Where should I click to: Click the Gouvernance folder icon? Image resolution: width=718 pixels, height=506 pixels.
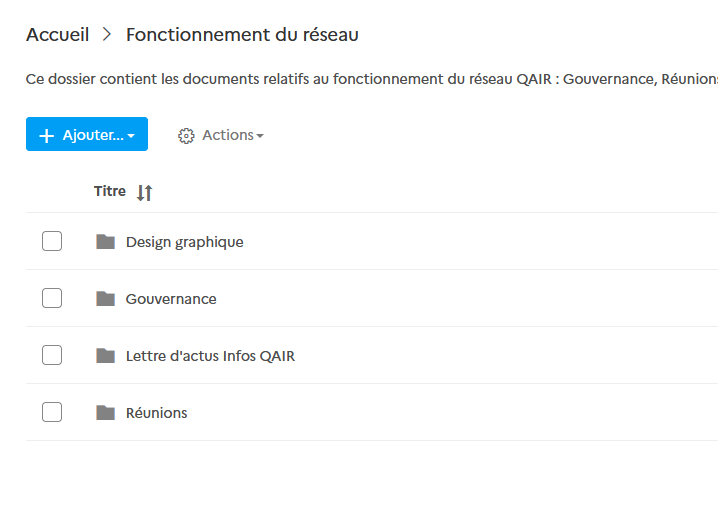point(105,298)
